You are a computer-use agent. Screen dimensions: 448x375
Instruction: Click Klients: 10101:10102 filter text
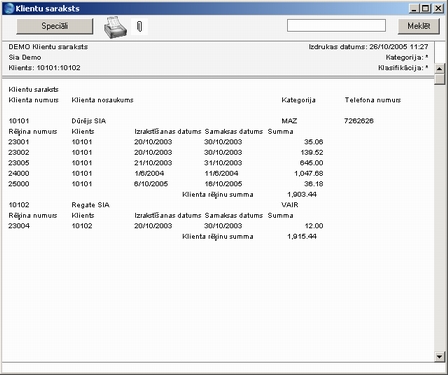click(44, 68)
